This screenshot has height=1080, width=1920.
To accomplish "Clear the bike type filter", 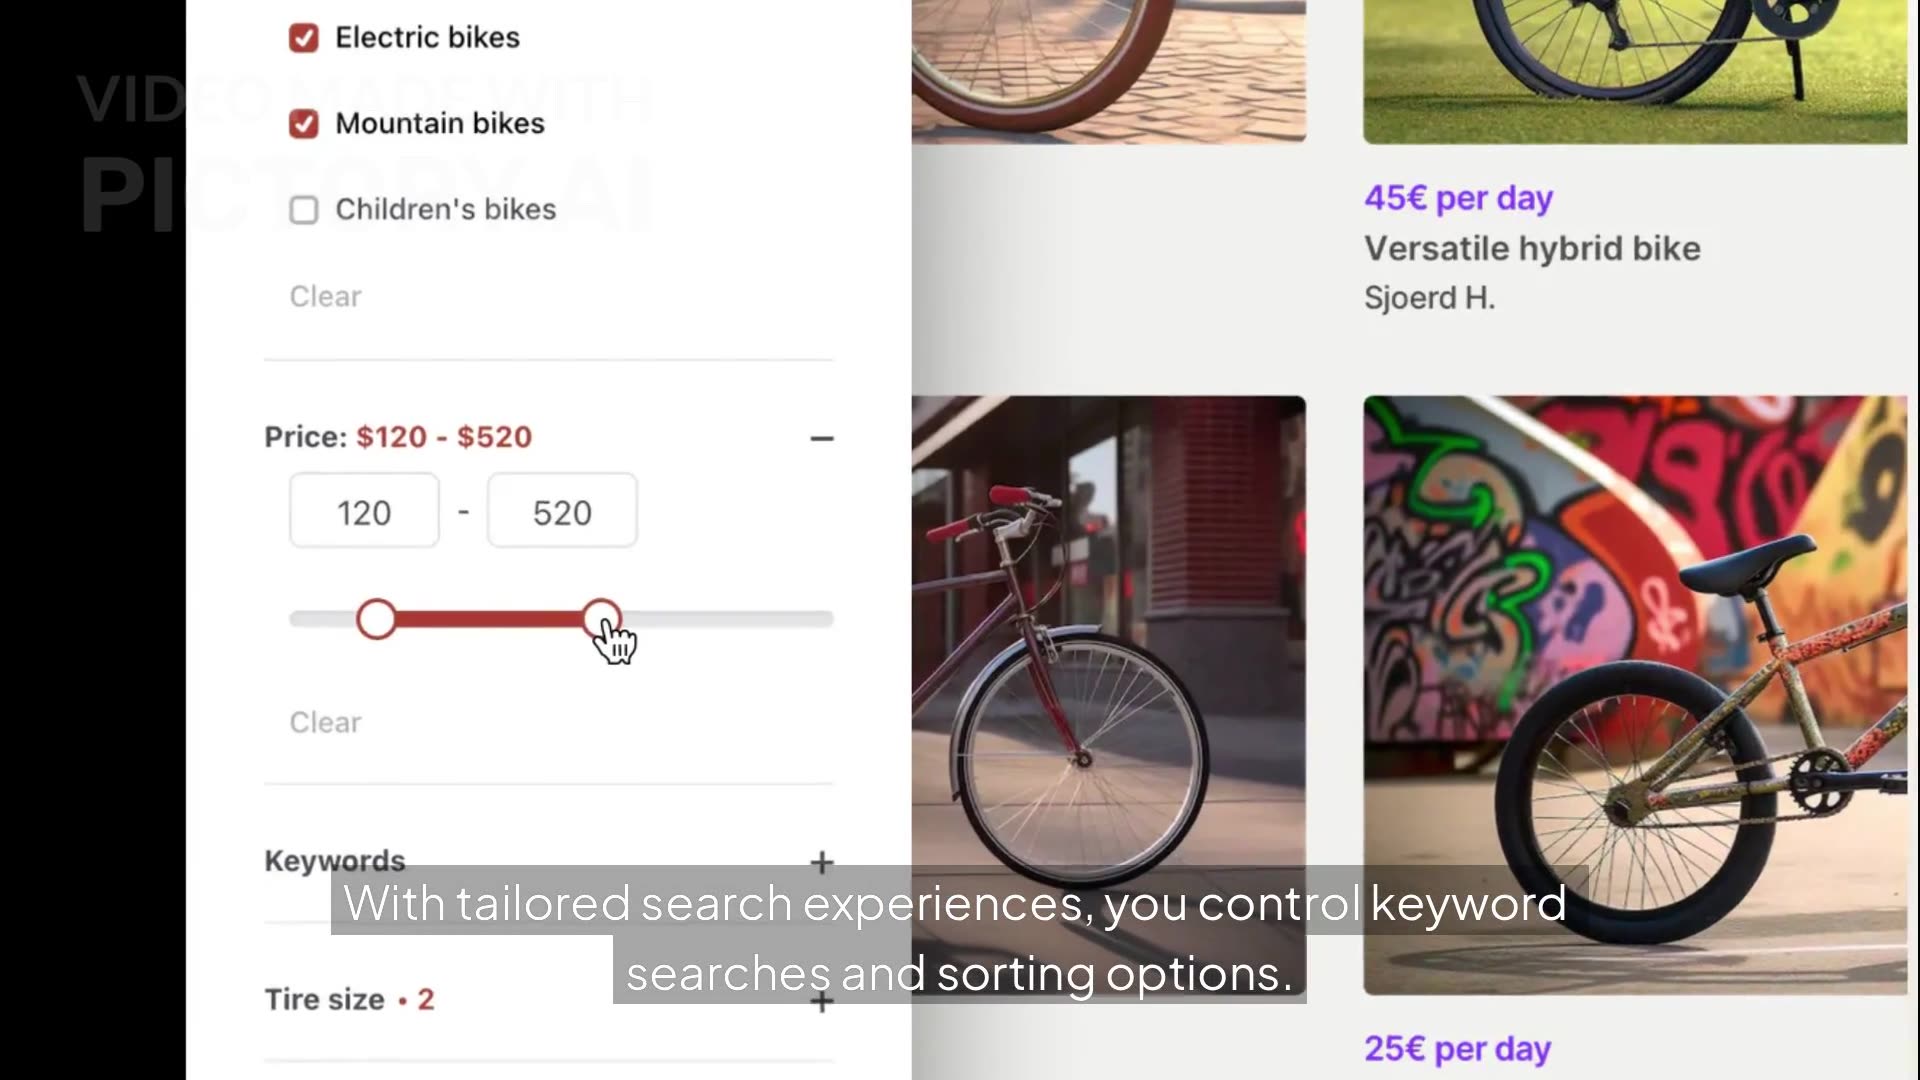I will pos(325,296).
